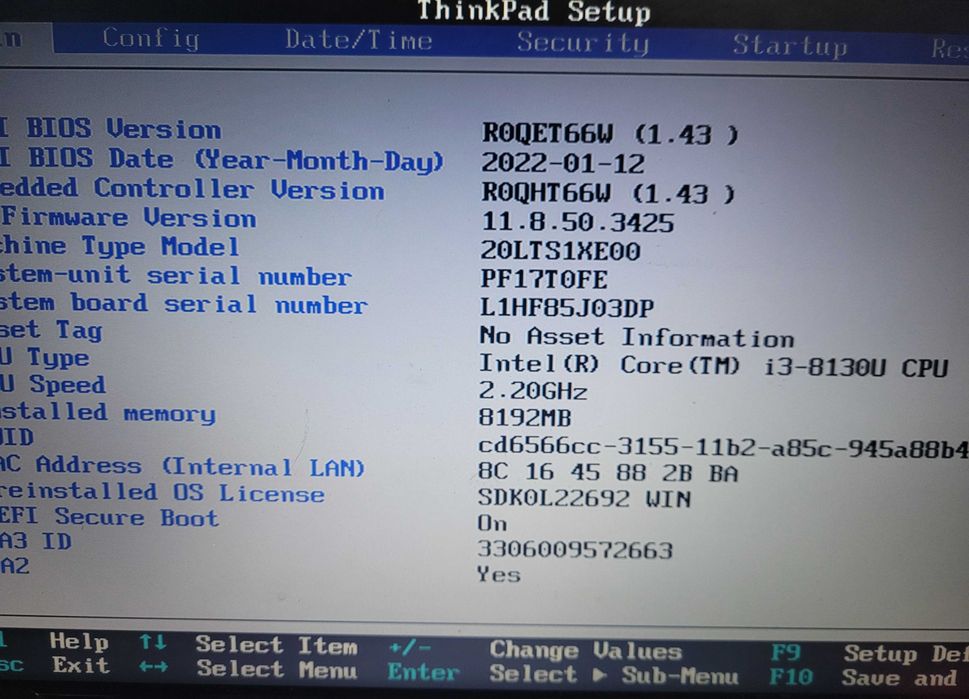Switch to the Config tab
This screenshot has width=969, height=699.
pyautogui.click(x=151, y=39)
